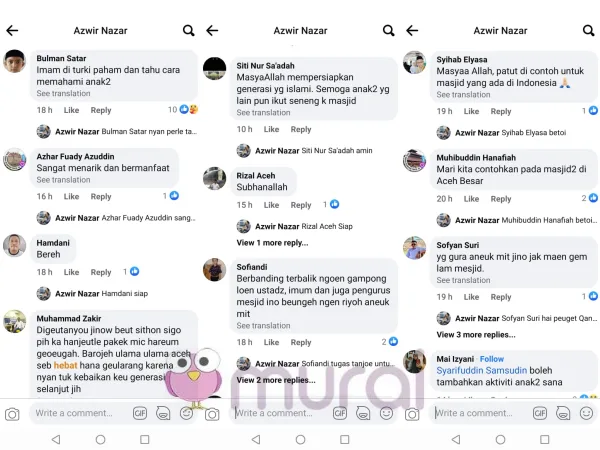Tap the Android home circle in the middle panel
Viewport: 600px width, 450px height.
(x=300, y=439)
